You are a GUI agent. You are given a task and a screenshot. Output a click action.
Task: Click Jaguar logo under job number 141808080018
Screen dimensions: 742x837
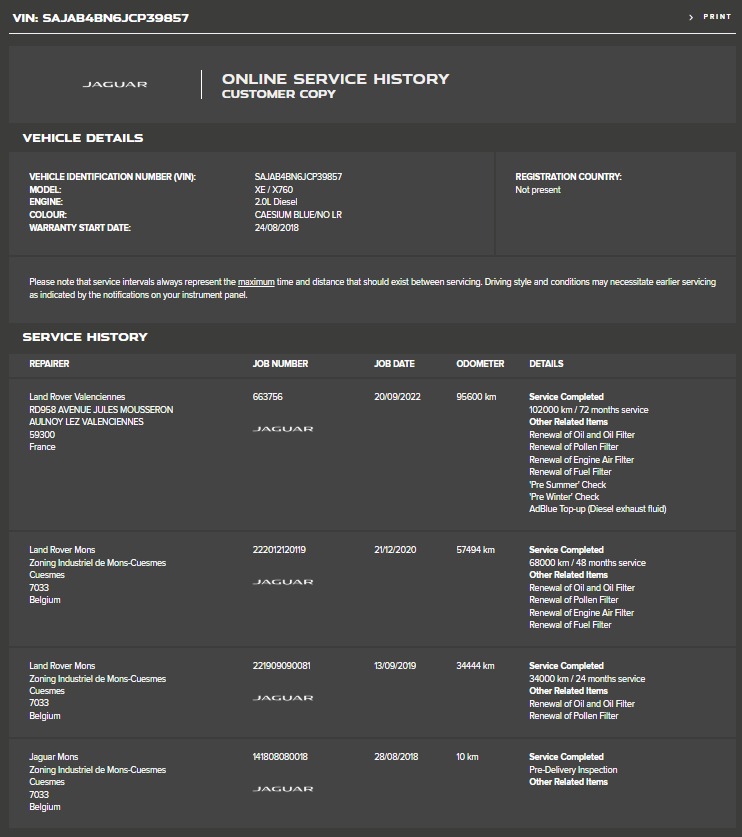coord(283,788)
